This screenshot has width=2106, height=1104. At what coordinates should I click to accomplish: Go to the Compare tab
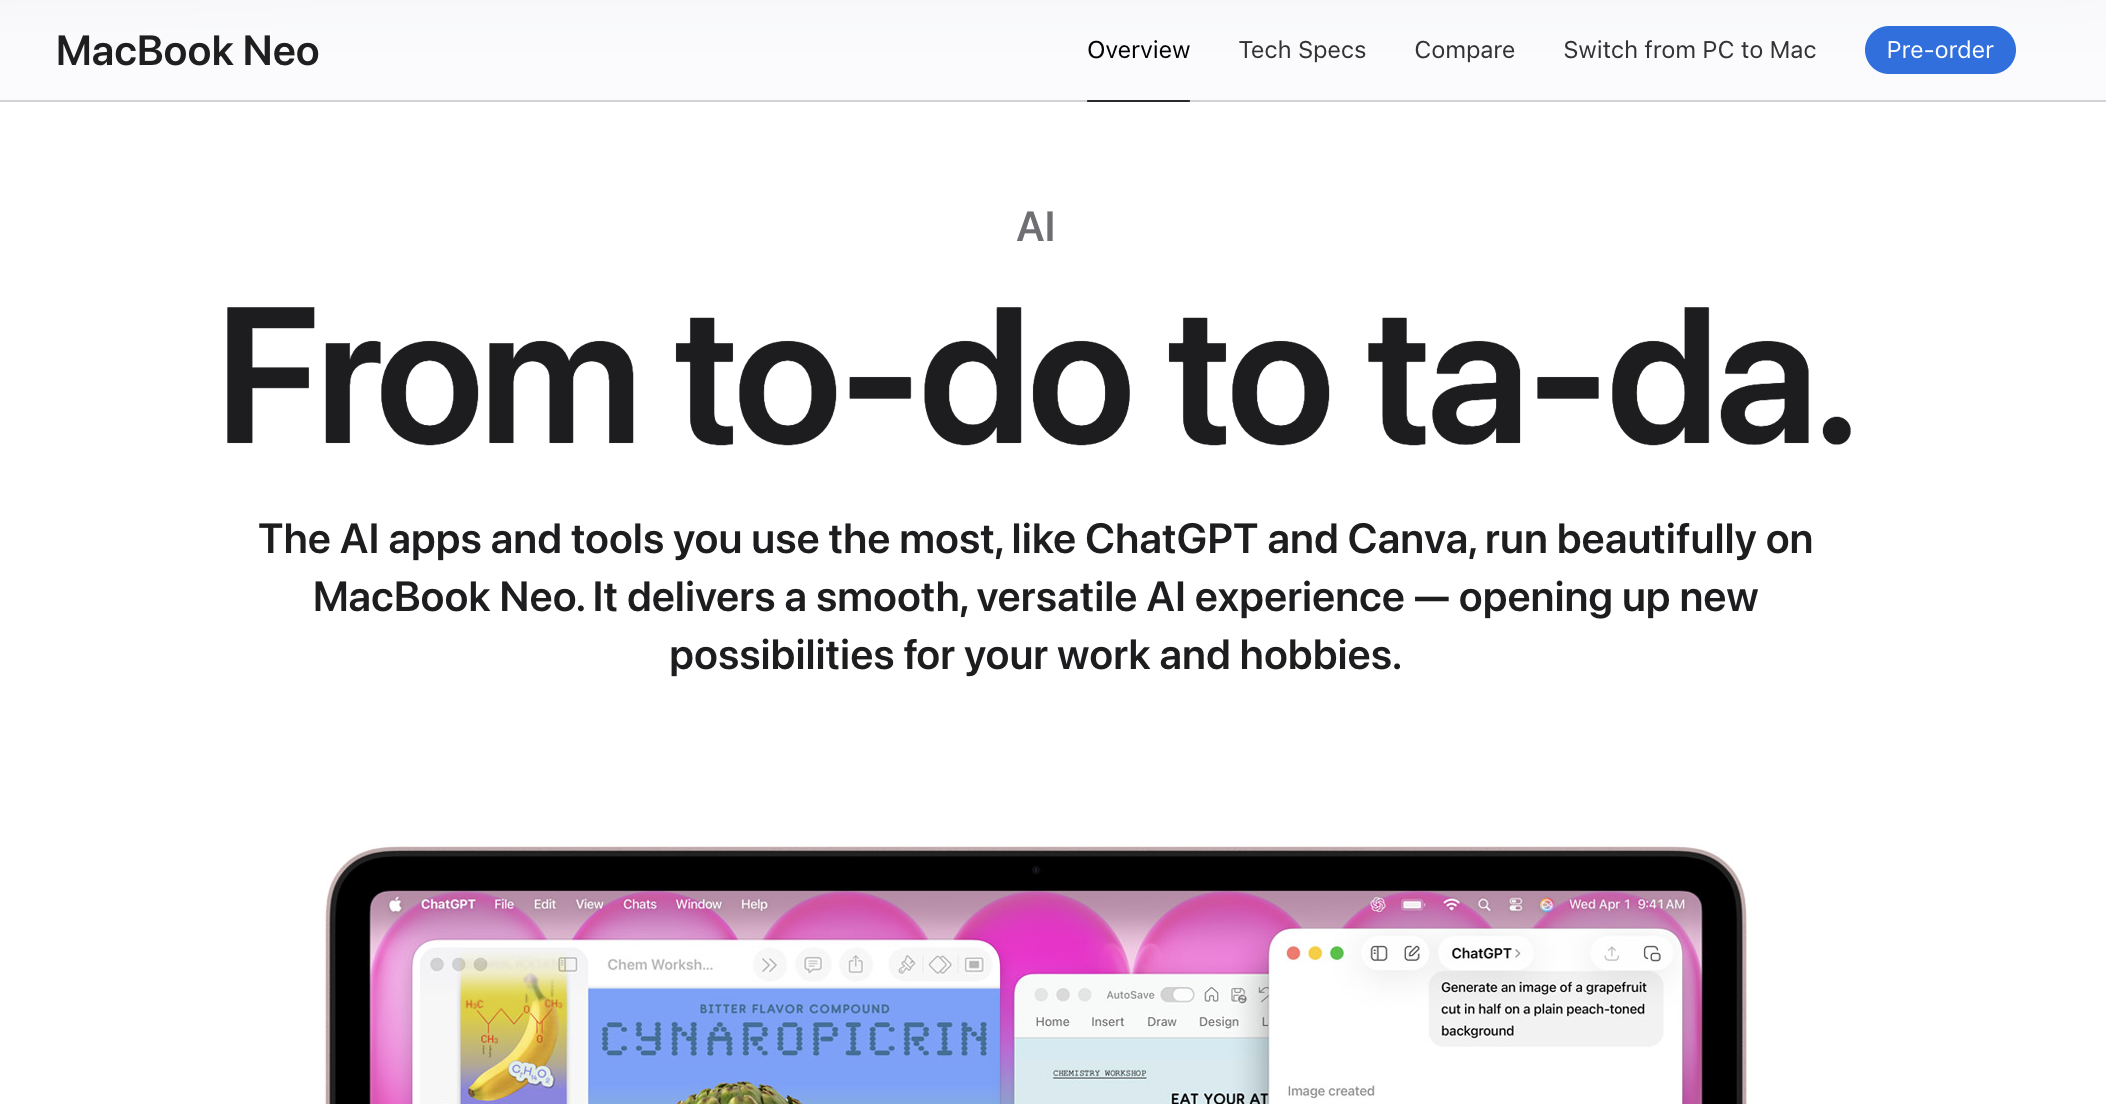click(x=1464, y=50)
